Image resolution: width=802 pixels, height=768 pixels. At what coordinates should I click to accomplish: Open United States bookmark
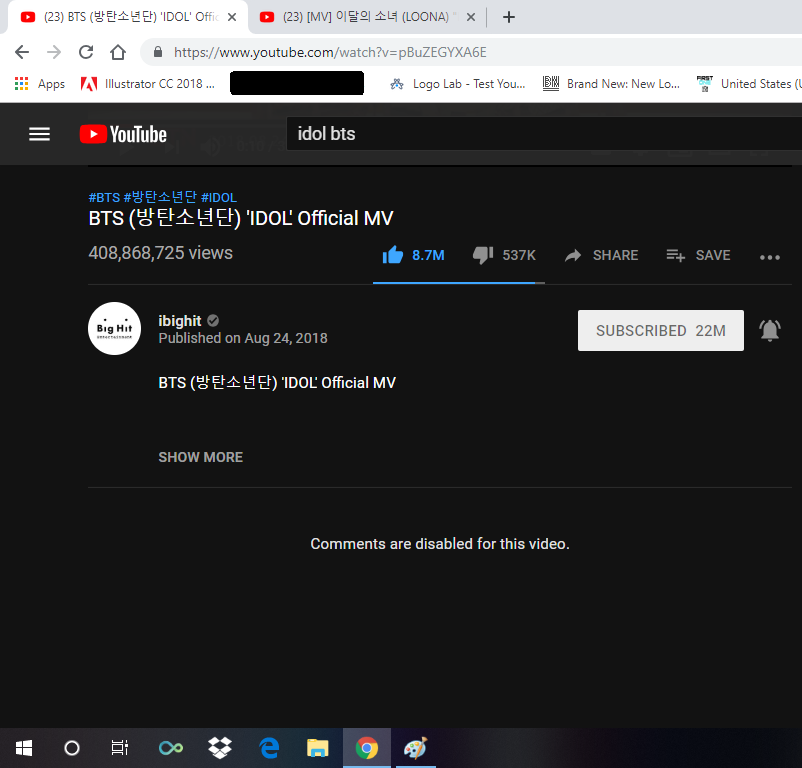[749, 84]
